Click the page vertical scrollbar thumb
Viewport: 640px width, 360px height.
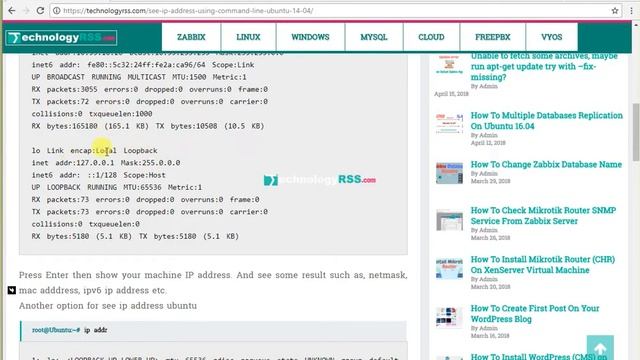636,132
